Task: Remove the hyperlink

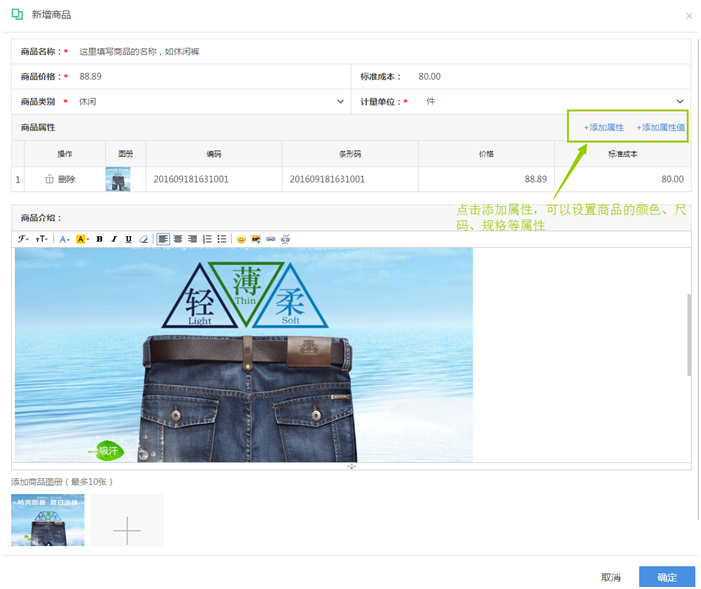Action: tap(286, 239)
